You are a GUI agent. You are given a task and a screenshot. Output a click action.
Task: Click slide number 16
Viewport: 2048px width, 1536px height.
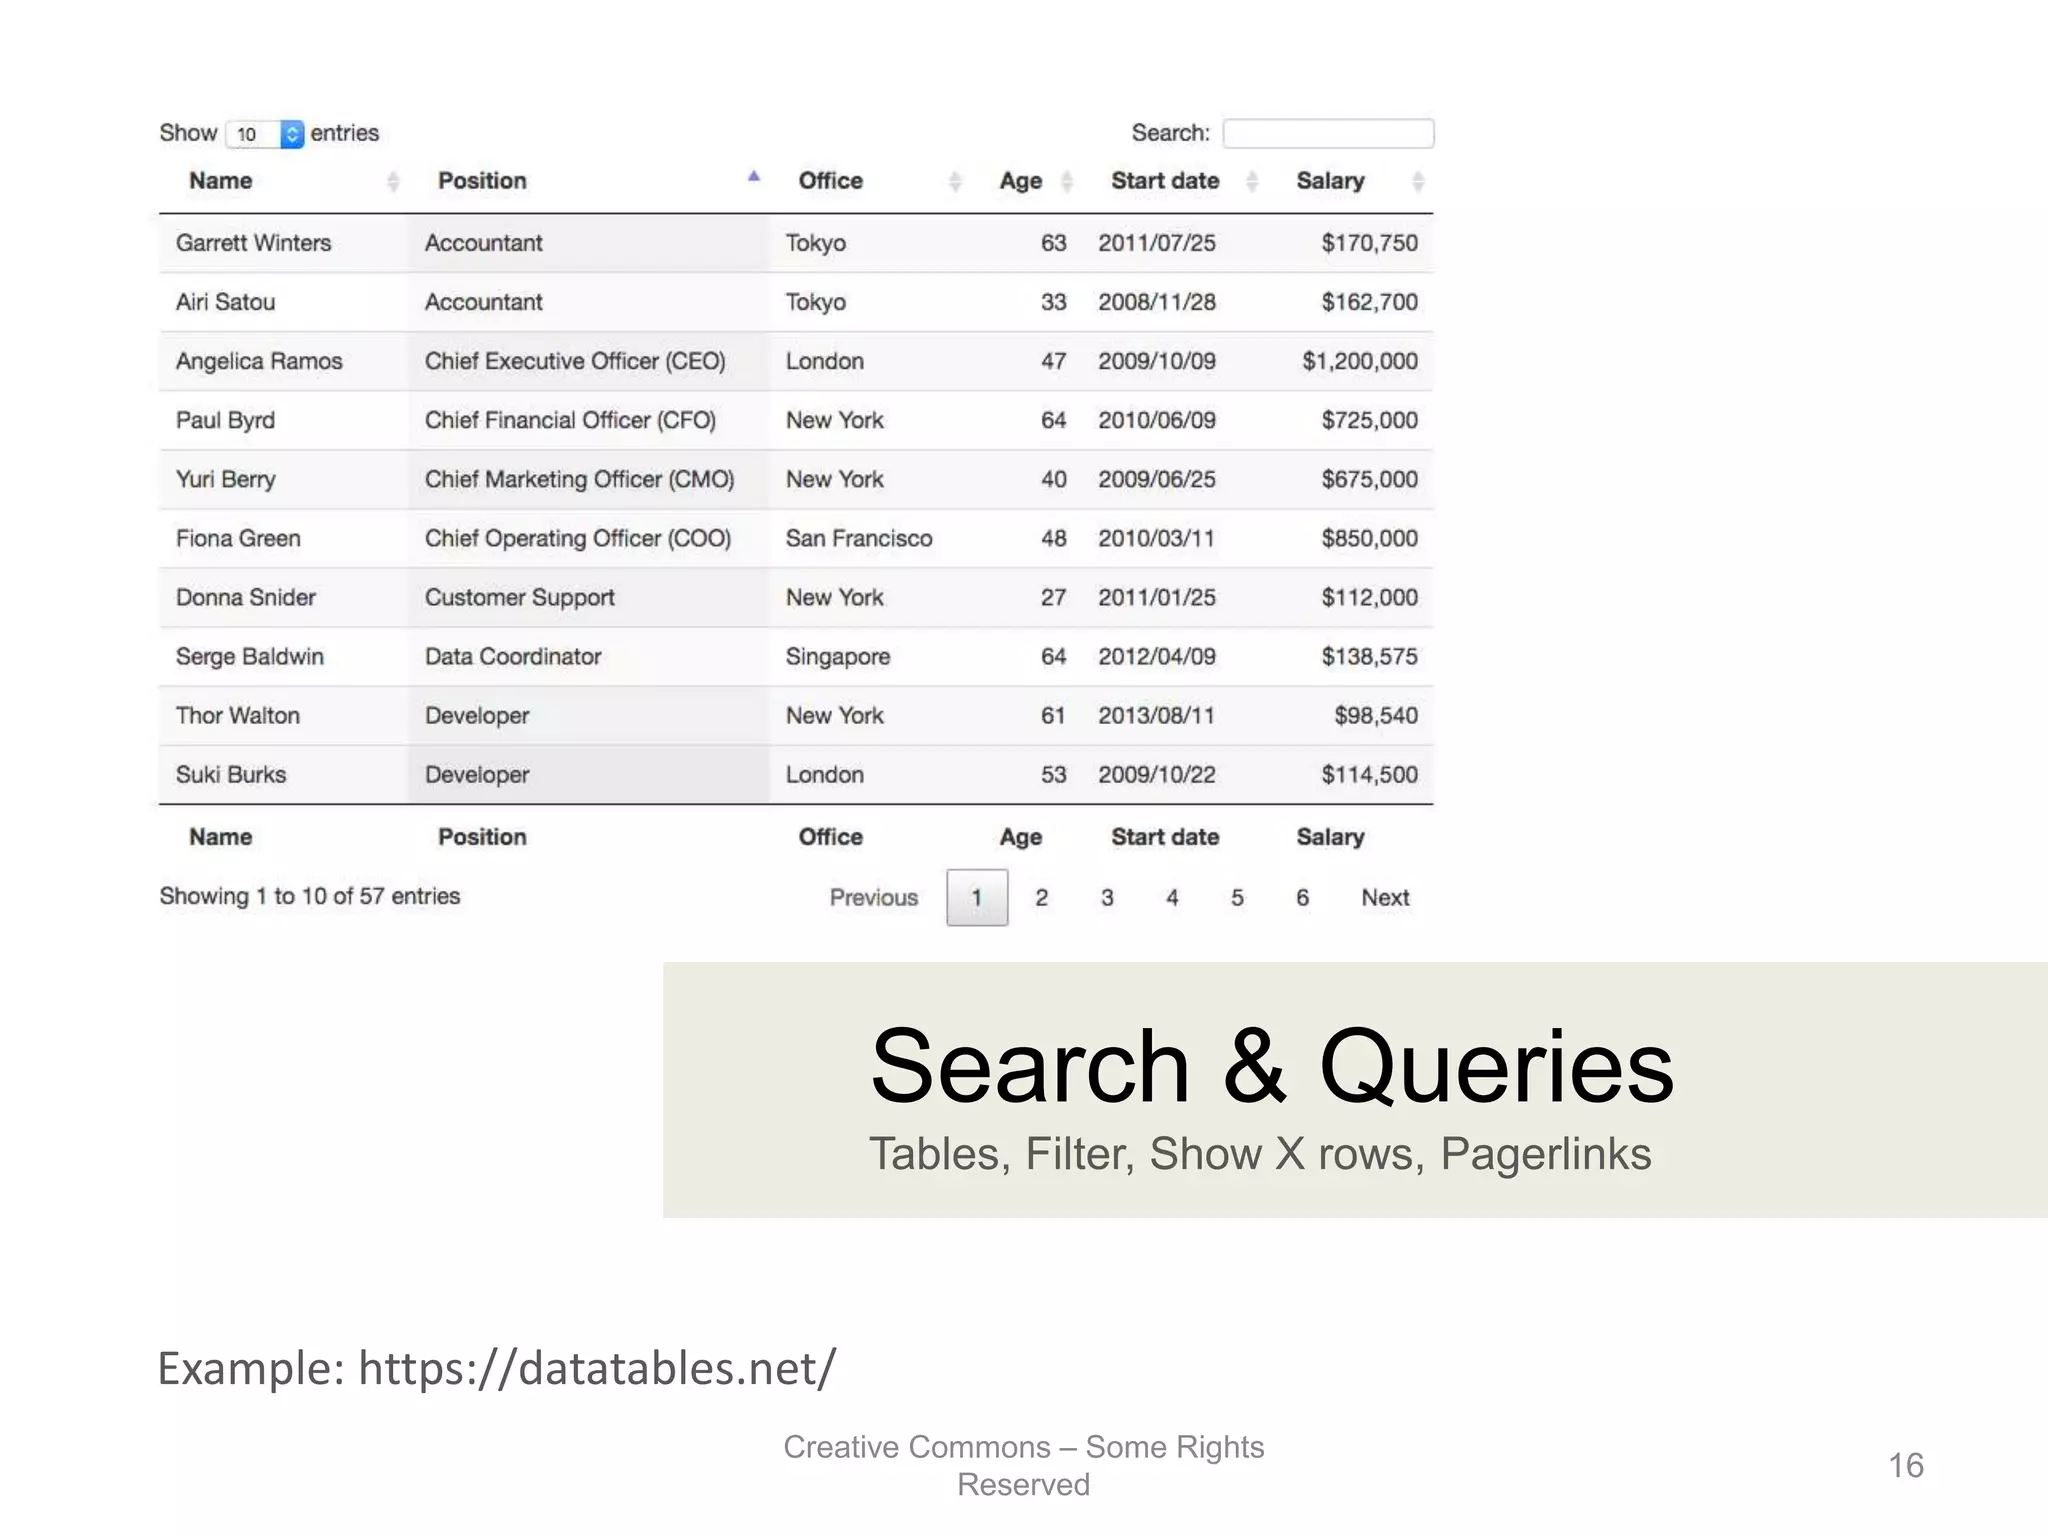[1906, 1465]
